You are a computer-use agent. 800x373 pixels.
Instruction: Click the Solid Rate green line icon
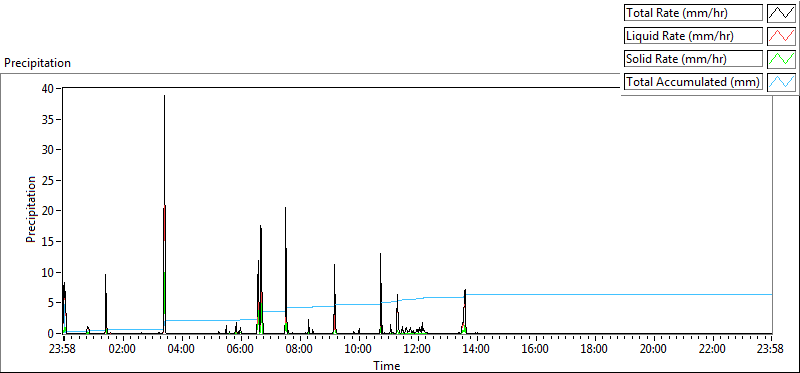(x=781, y=59)
